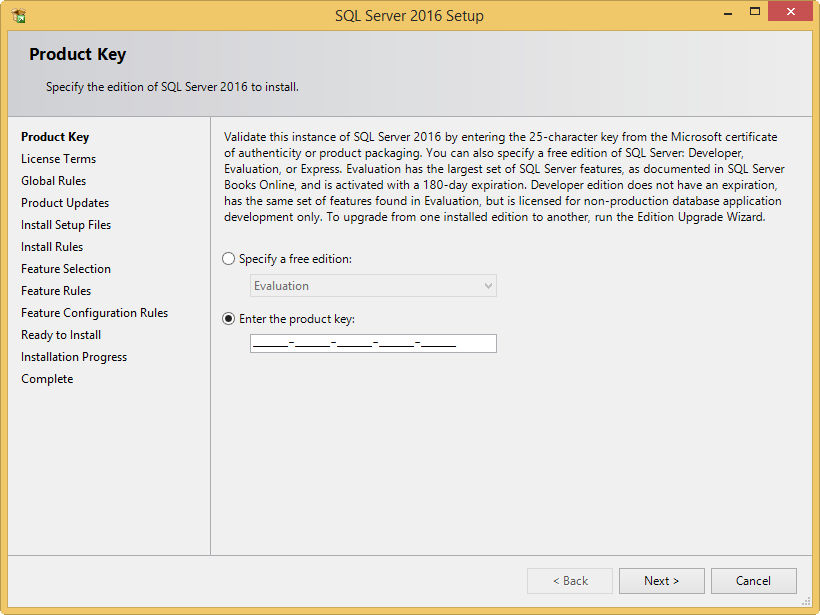Select the Enter the product key option
The width and height of the screenshot is (820, 615).
pyautogui.click(x=229, y=318)
